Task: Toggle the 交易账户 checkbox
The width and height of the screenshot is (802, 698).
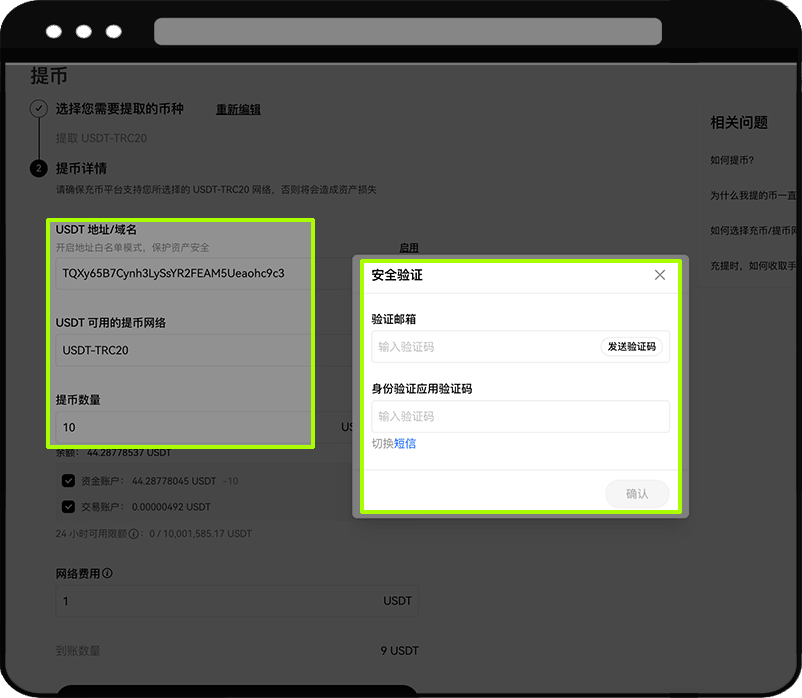Action: point(69,507)
